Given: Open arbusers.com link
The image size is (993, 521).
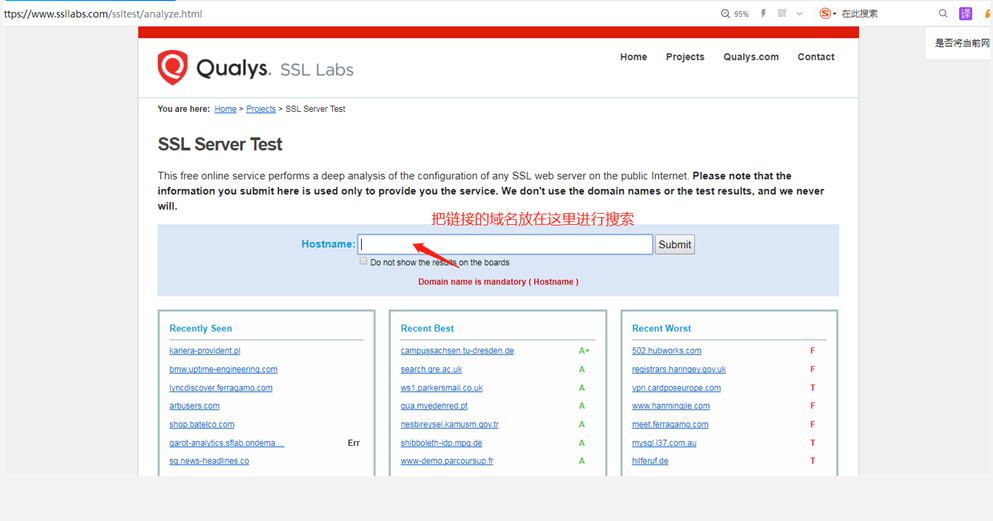Looking at the screenshot, I should tap(194, 406).
